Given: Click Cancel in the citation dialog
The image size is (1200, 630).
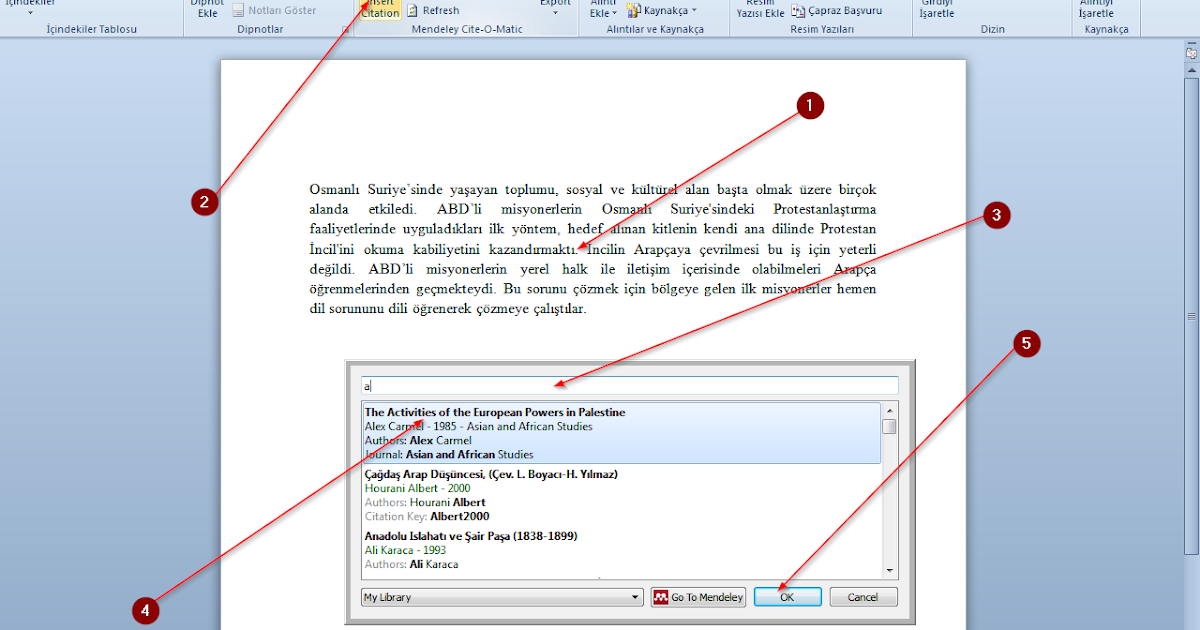Looking at the screenshot, I should coord(863,597).
